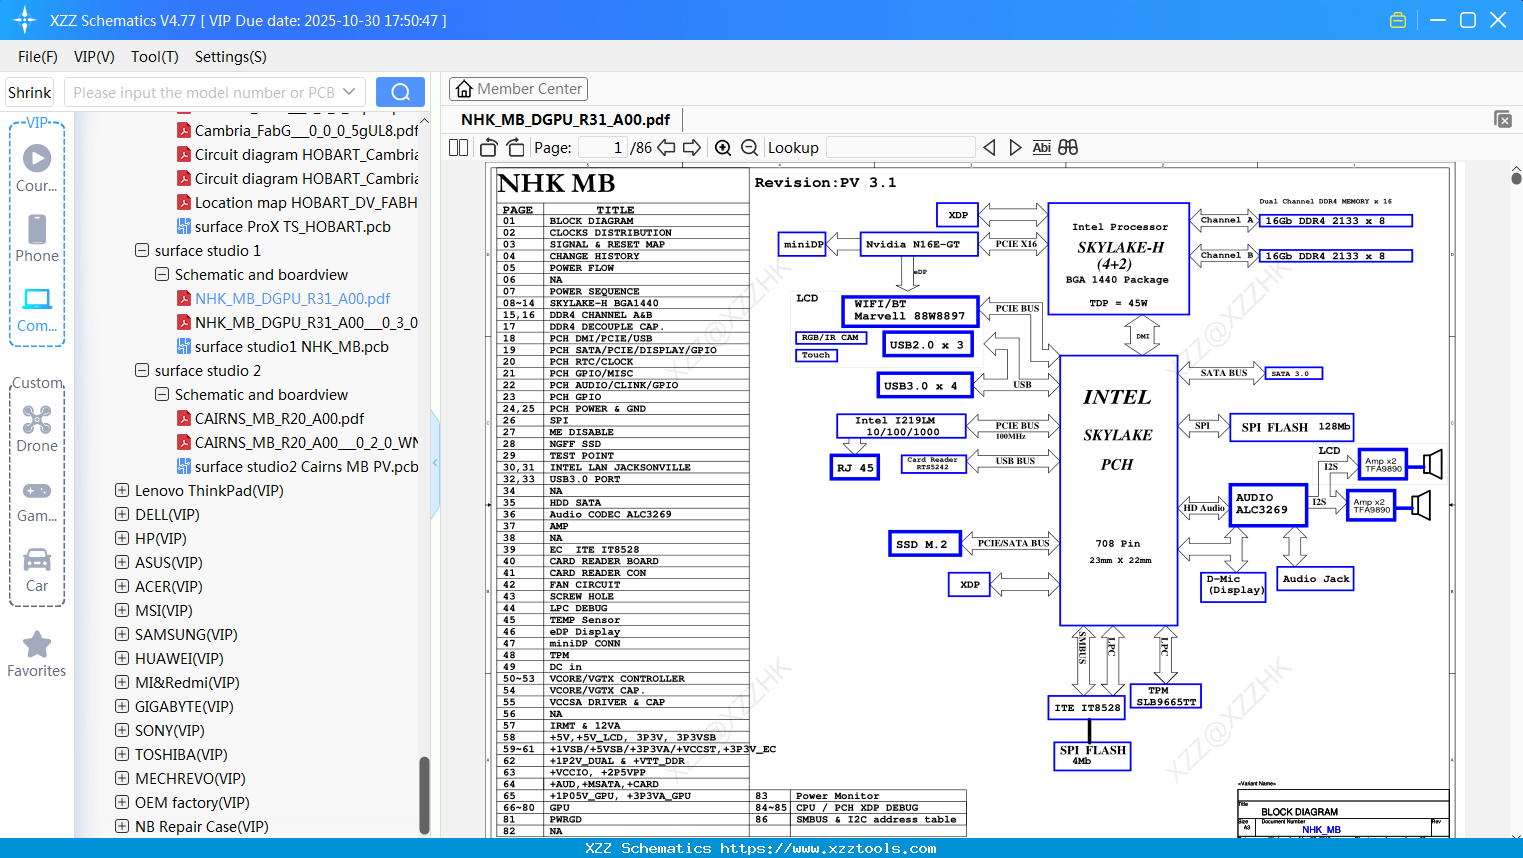1523x858 pixels.
Task: Collapse Schematic and boardview under studio 2
Action: (162, 394)
